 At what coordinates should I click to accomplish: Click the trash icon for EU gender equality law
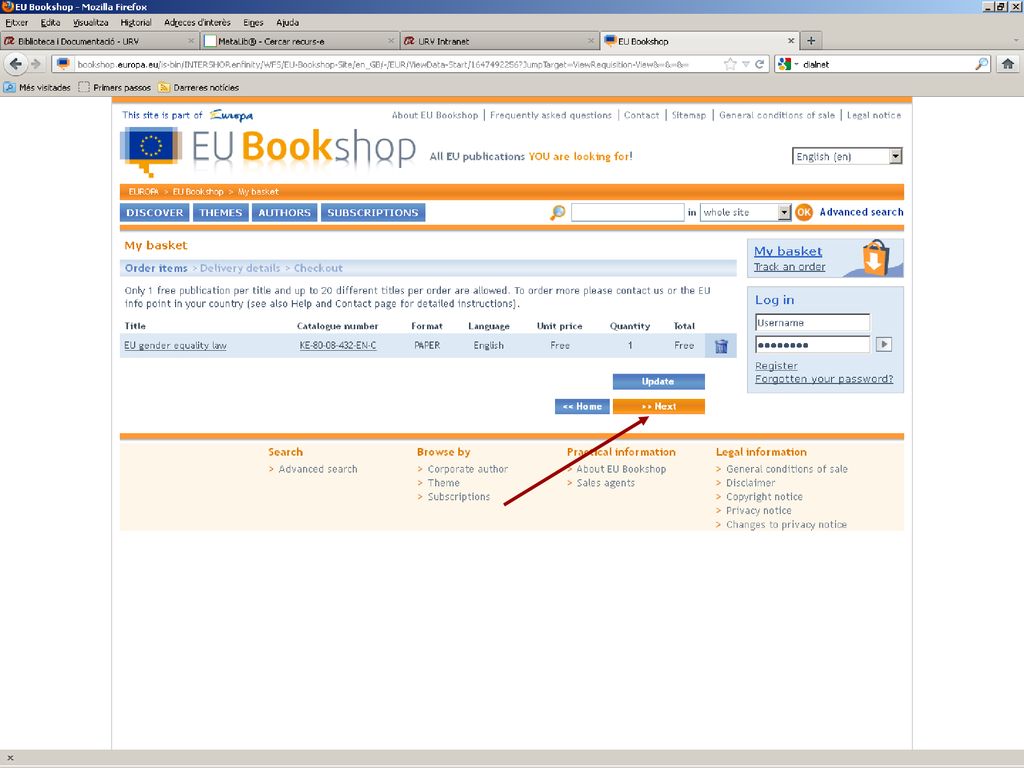coord(721,346)
